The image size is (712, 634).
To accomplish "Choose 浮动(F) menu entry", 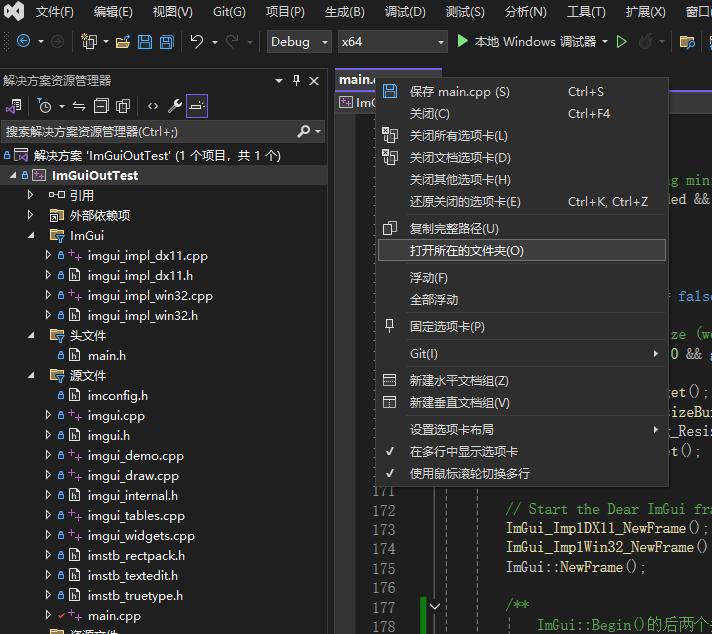I will (522, 277).
